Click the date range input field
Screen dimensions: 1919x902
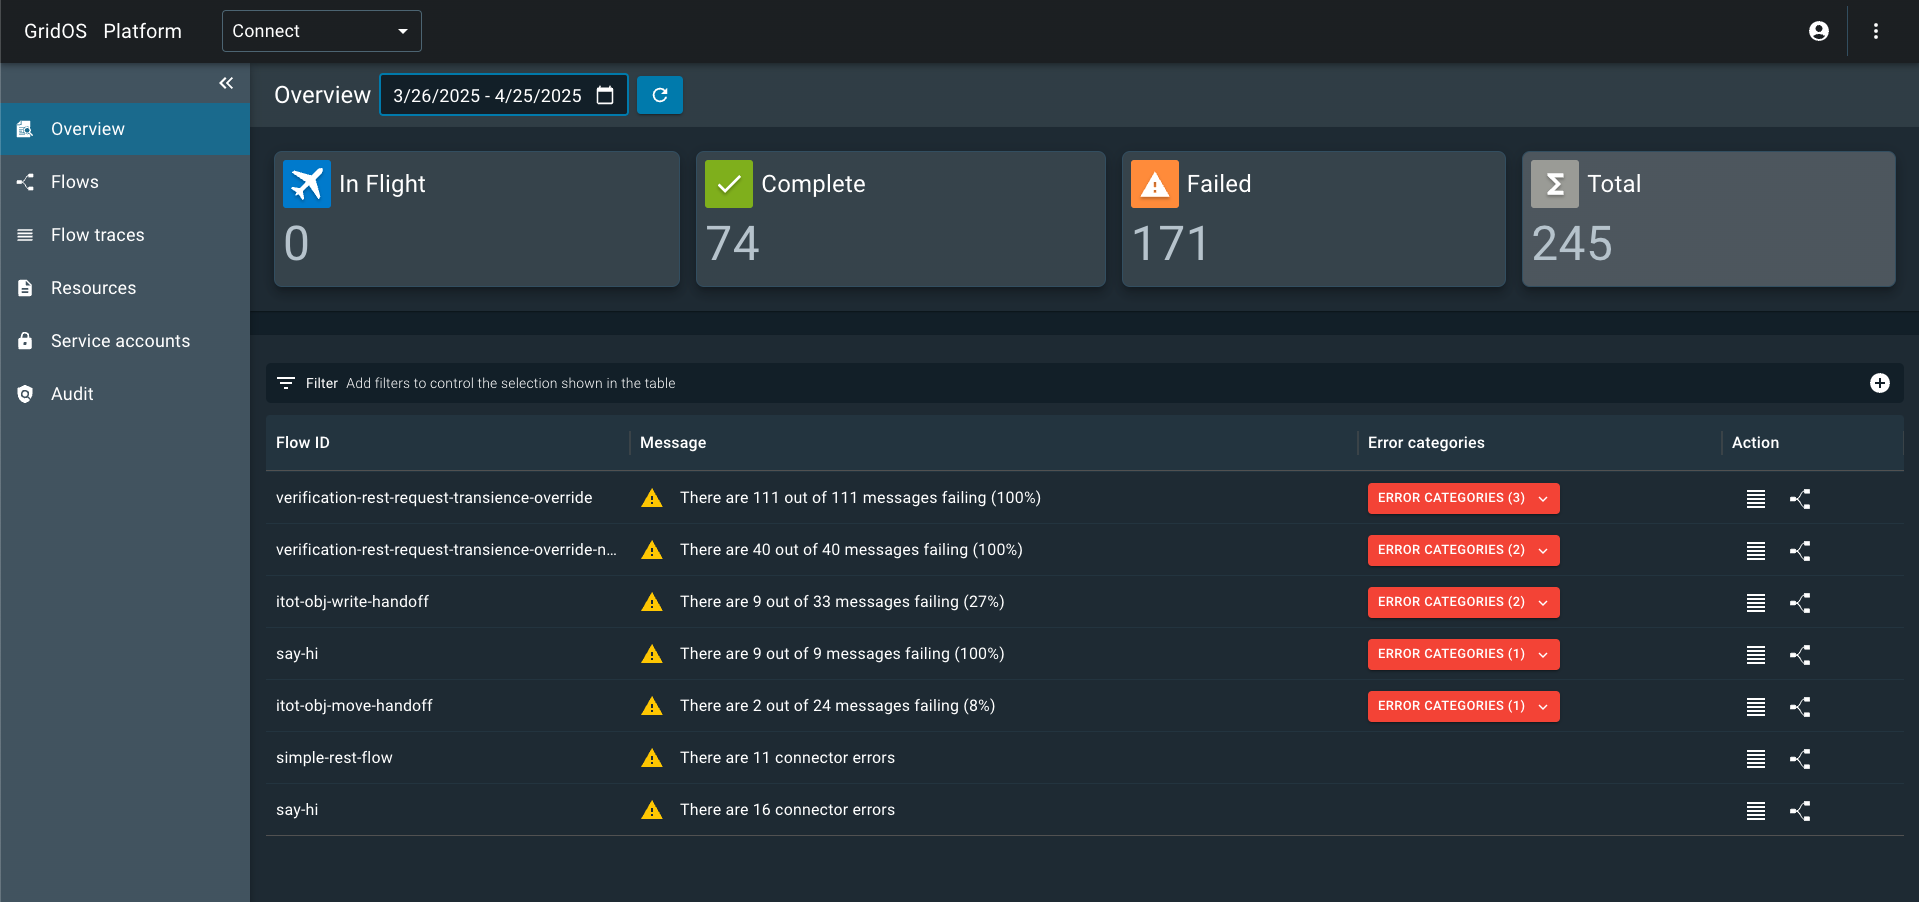tap(487, 96)
